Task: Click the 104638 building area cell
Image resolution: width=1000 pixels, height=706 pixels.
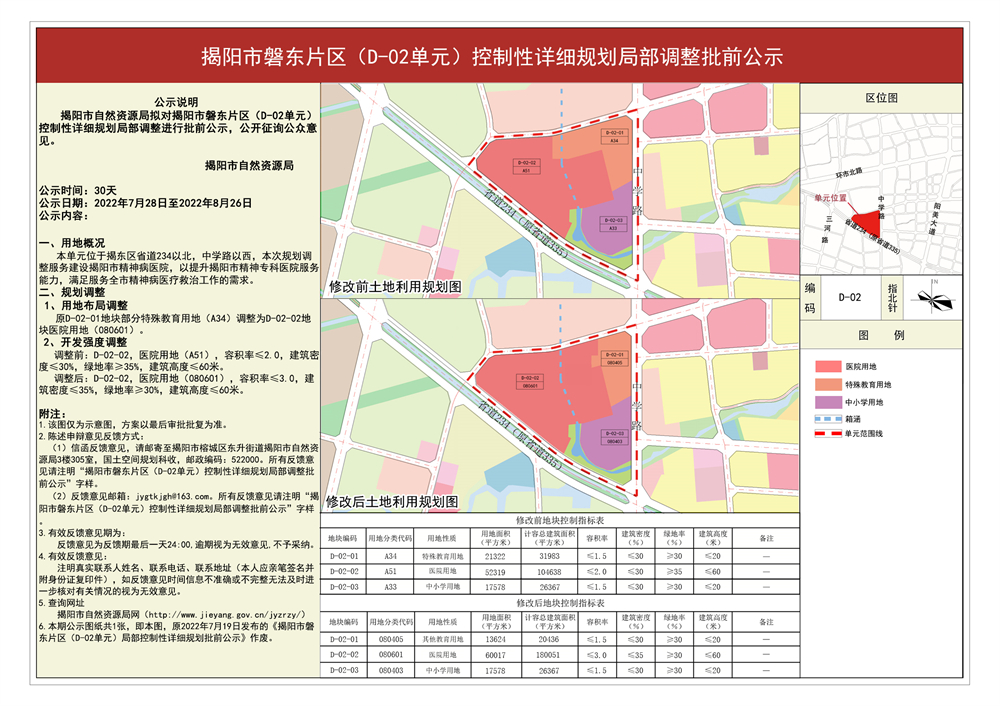Action: (x=549, y=573)
